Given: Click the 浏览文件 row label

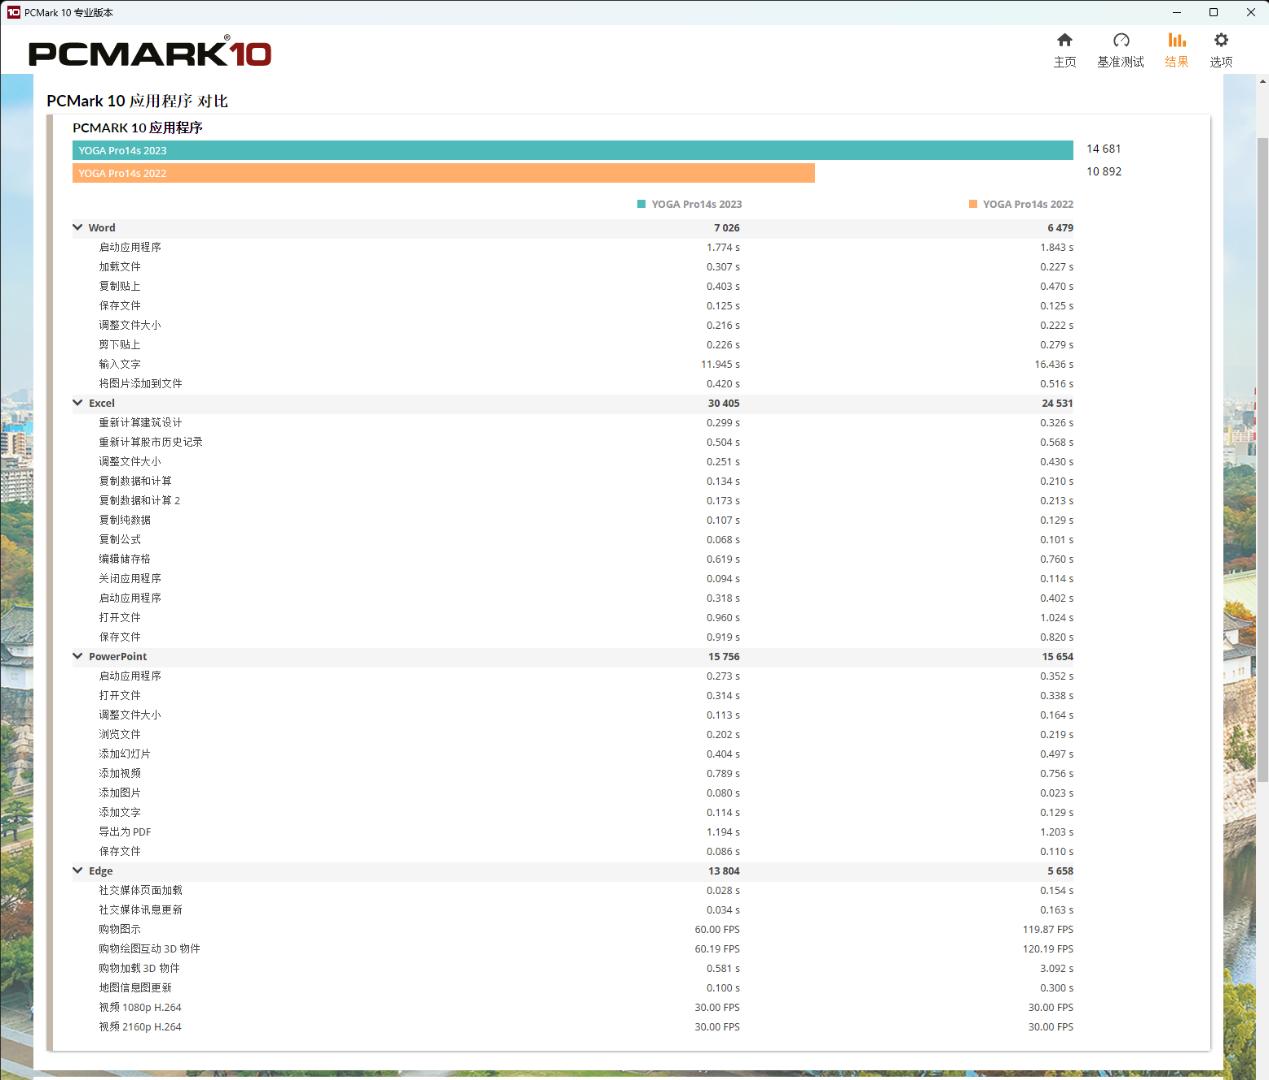Looking at the screenshot, I should tap(120, 735).
